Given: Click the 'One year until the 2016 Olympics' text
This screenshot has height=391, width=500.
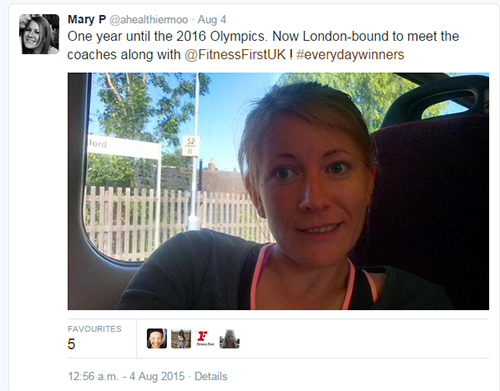Looking at the screenshot, I should click(167, 36).
